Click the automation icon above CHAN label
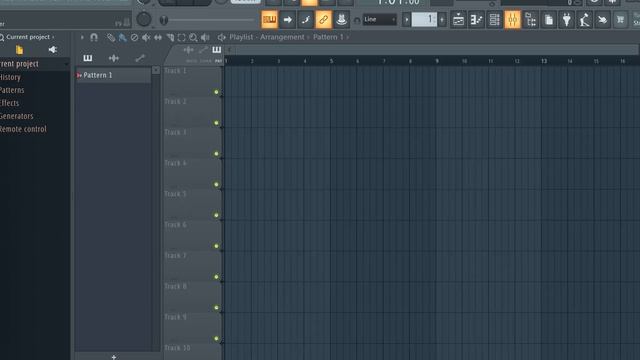640x360 pixels. tap(203, 50)
